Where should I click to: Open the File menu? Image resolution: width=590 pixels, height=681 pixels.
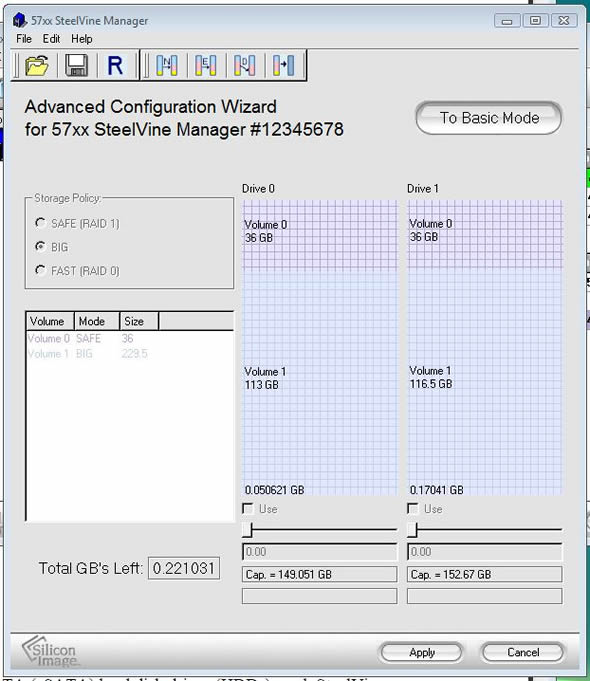[24, 39]
